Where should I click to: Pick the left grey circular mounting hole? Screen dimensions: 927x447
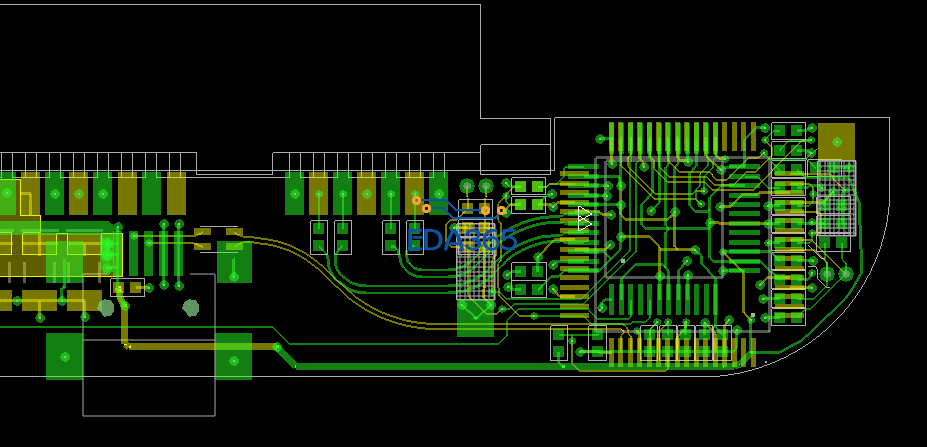[106, 308]
